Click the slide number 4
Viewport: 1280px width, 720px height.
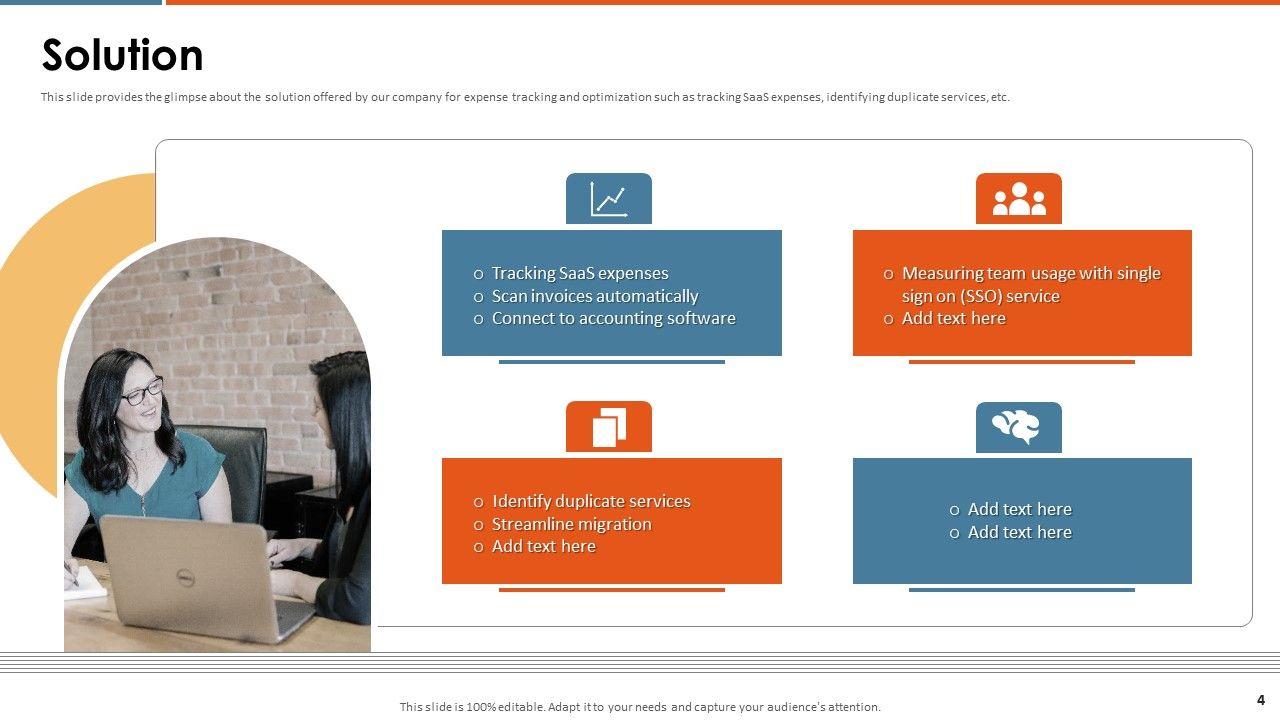pyautogui.click(x=1261, y=700)
